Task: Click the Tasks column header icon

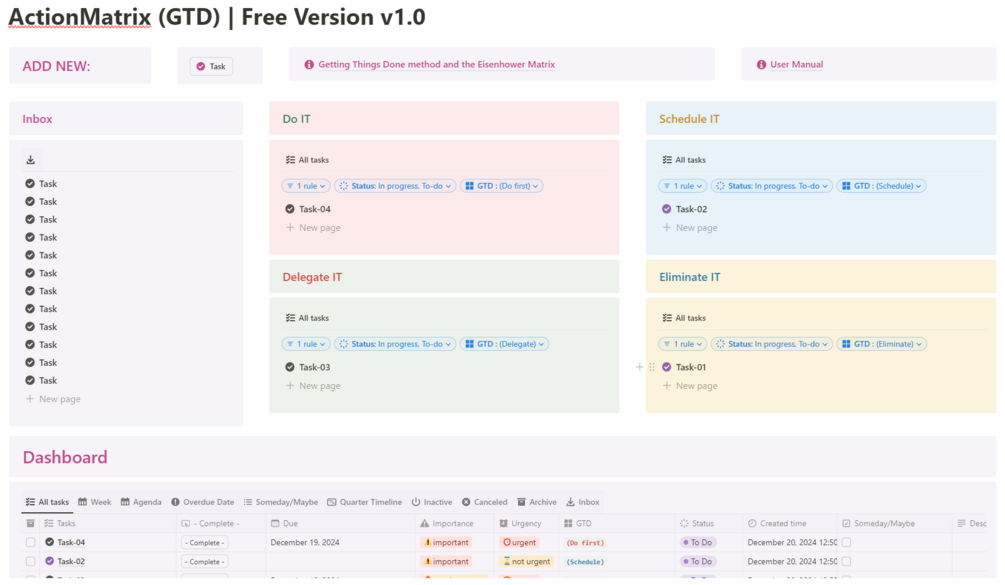Action: coord(49,523)
